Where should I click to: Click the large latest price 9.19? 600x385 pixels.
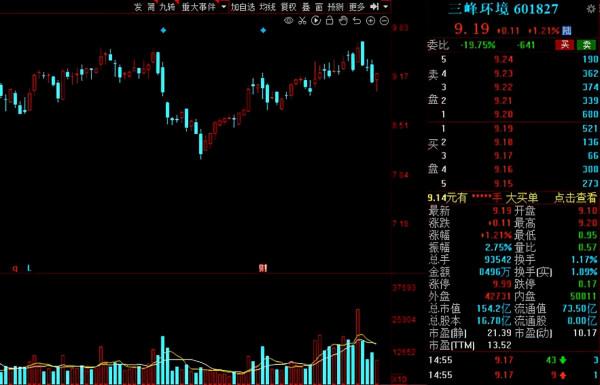pyautogui.click(x=472, y=29)
